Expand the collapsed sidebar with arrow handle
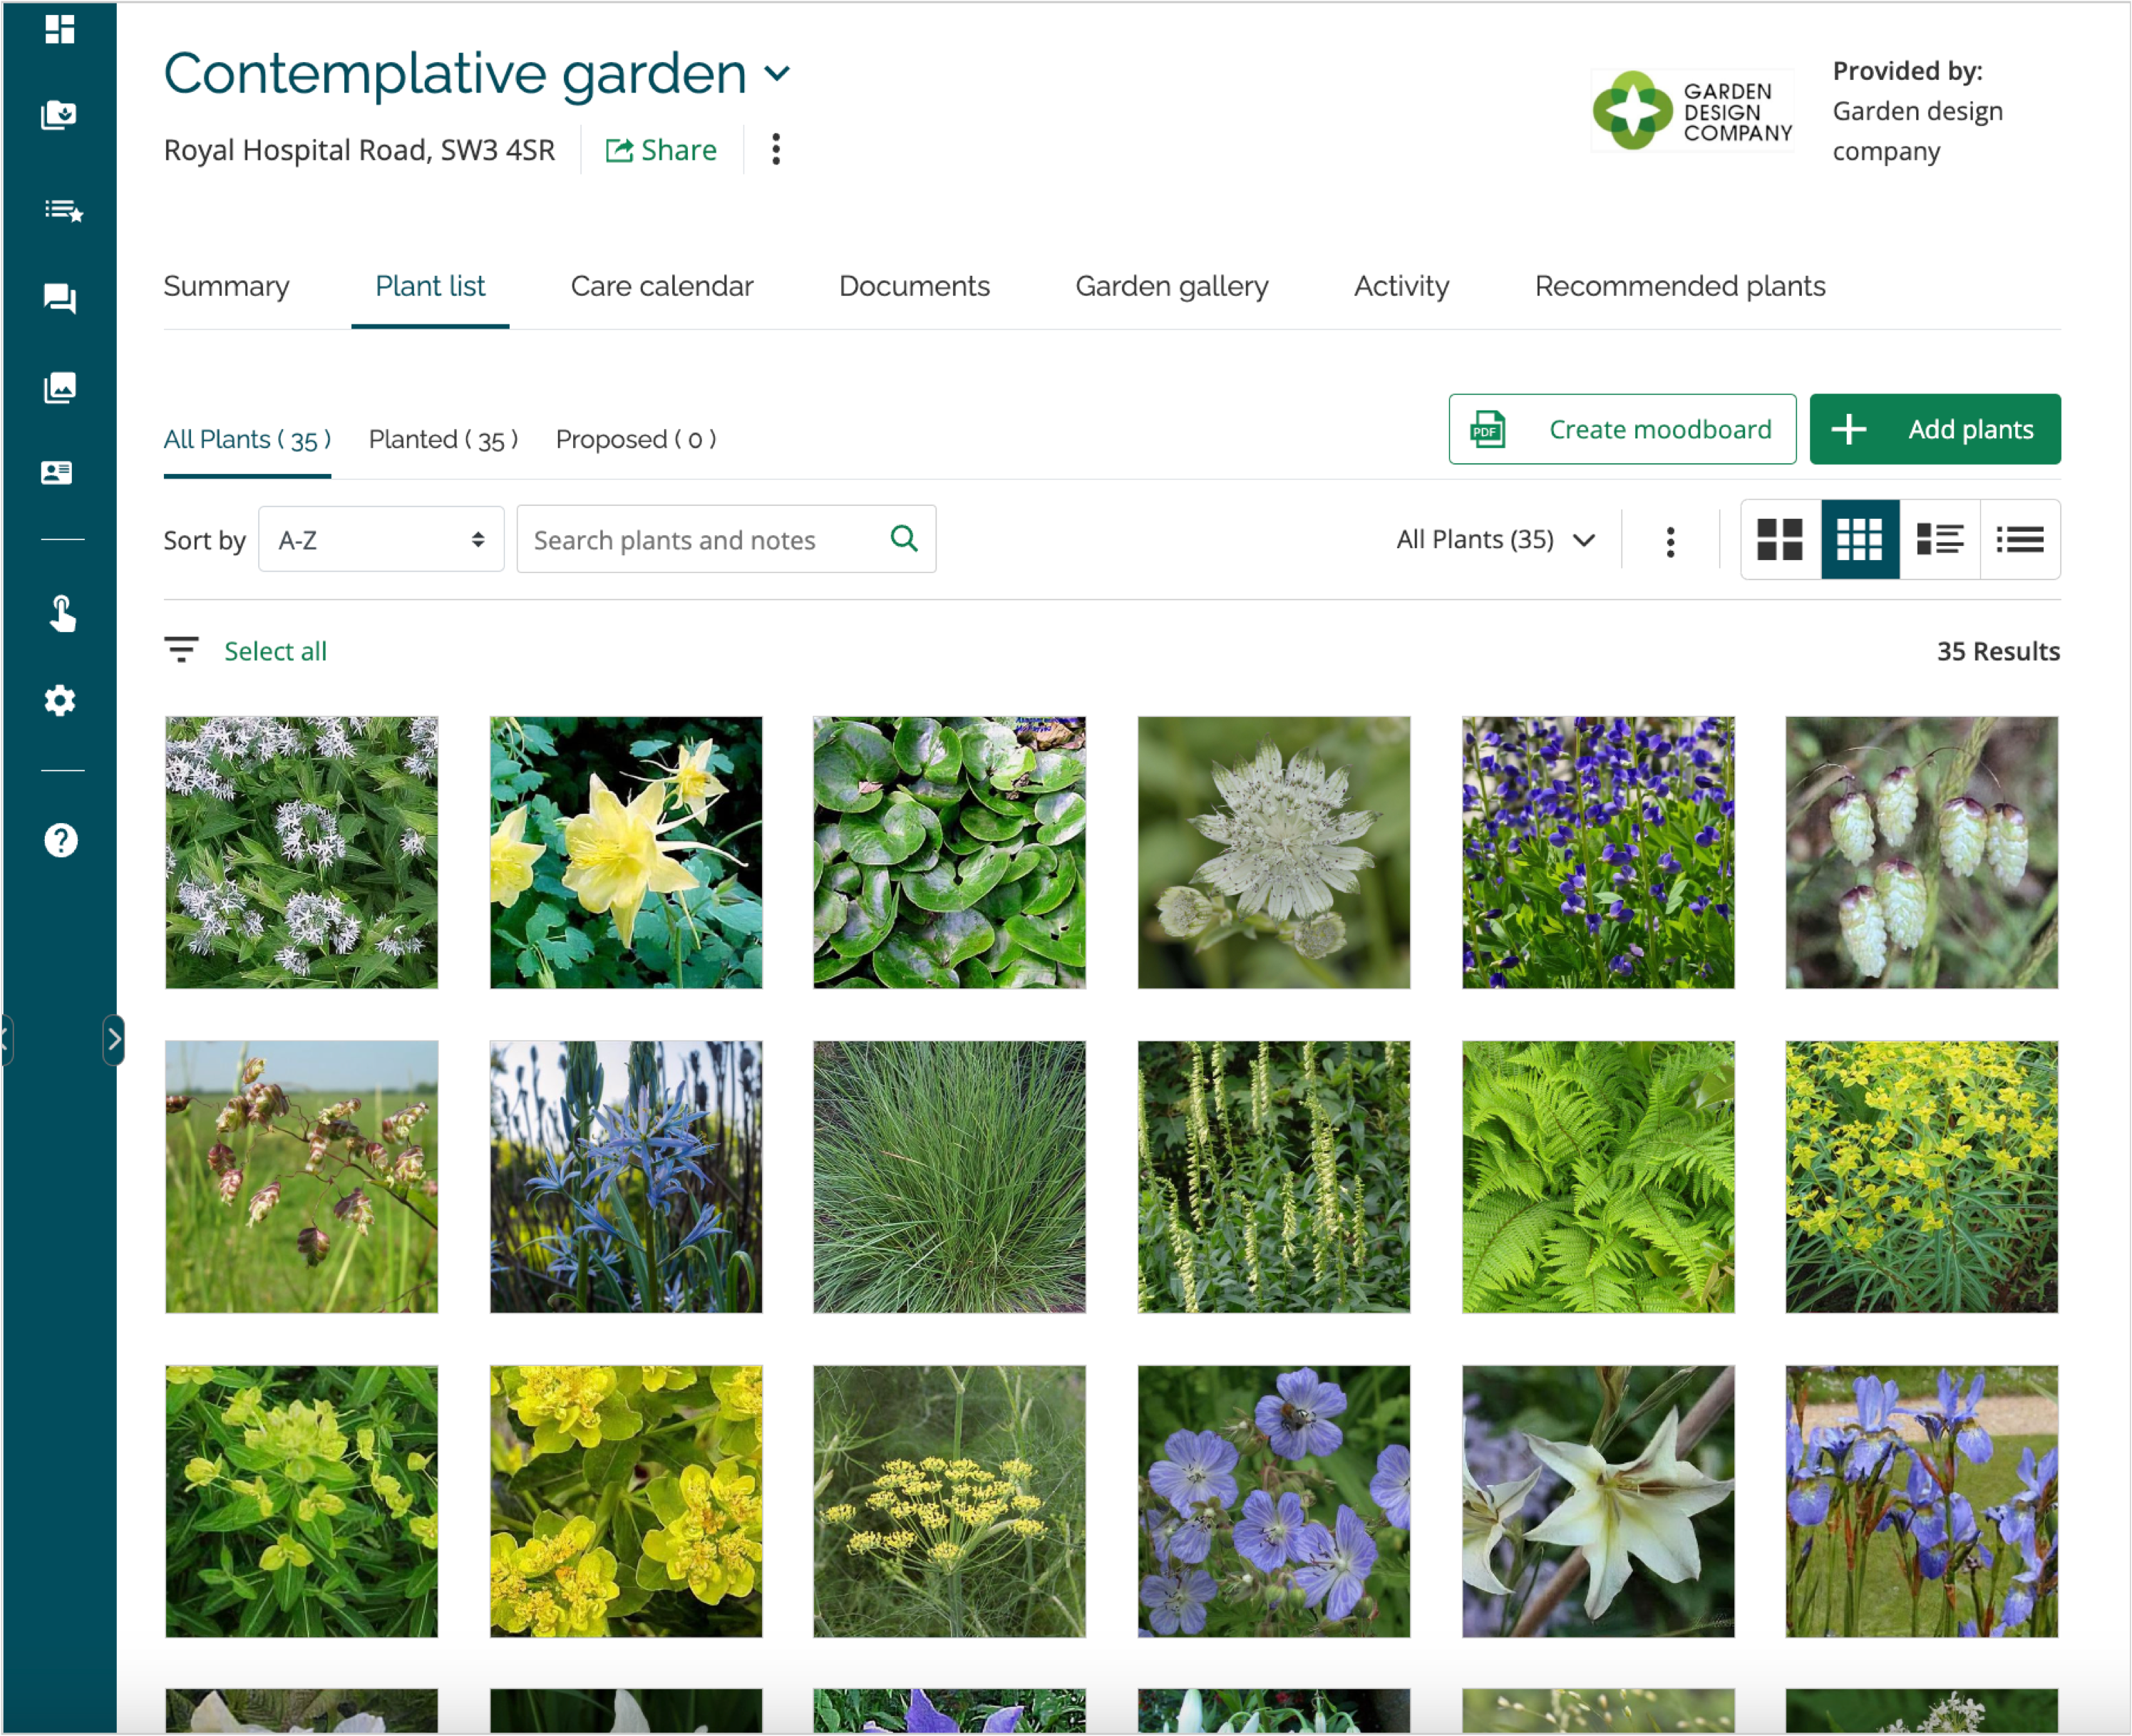The height and width of the screenshot is (1736, 2132). (113, 1040)
